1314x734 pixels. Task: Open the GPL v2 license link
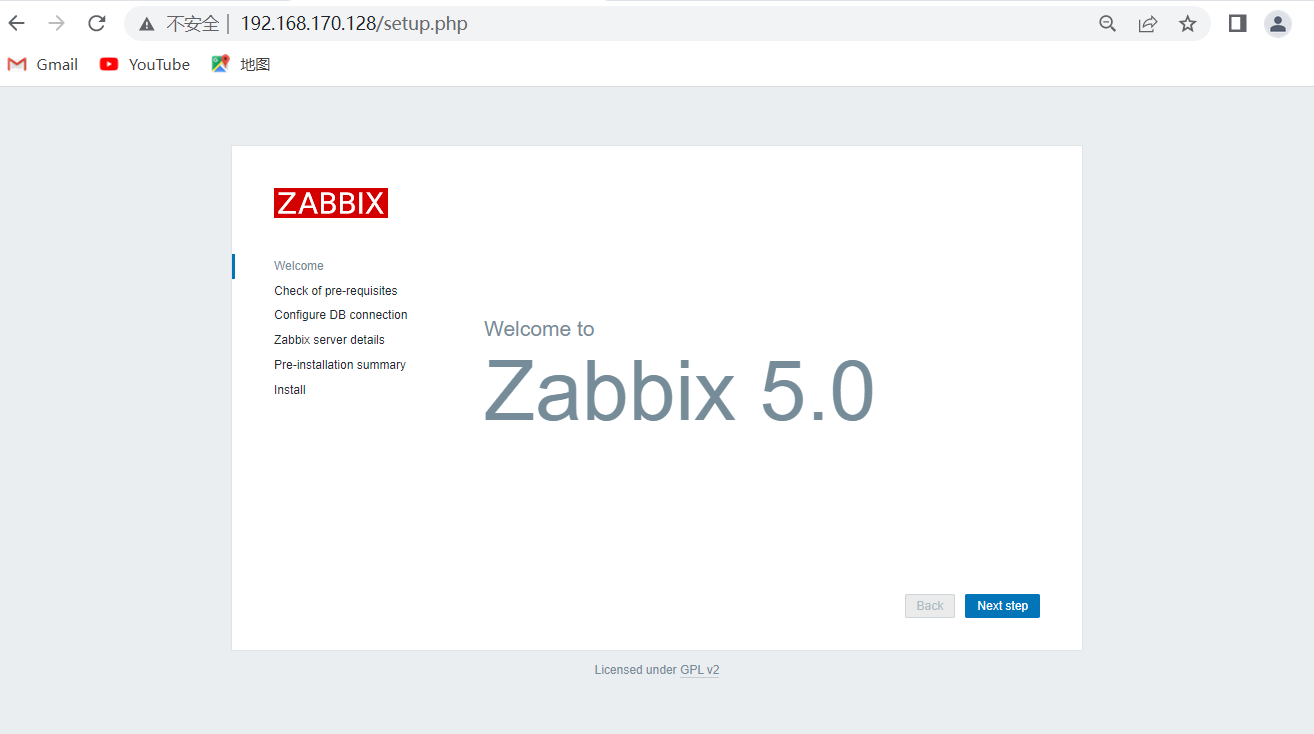point(699,670)
